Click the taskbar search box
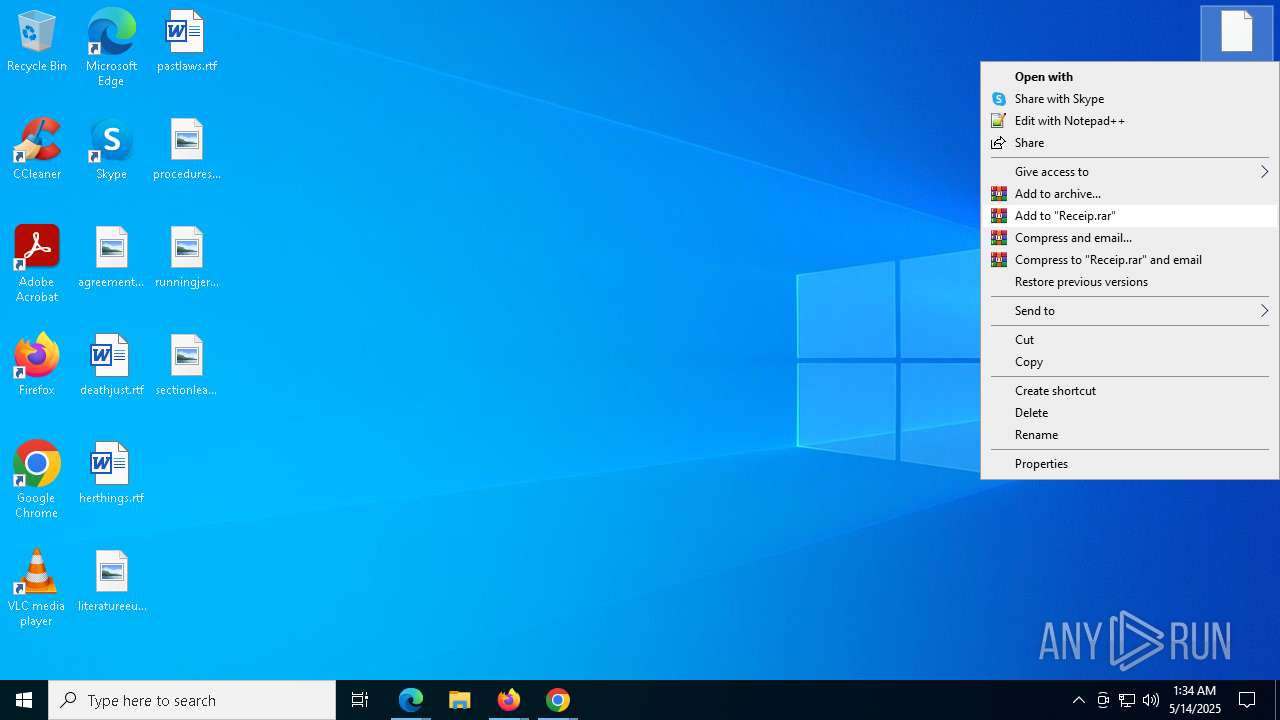This screenshot has height=720, width=1280. tap(192, 700)
